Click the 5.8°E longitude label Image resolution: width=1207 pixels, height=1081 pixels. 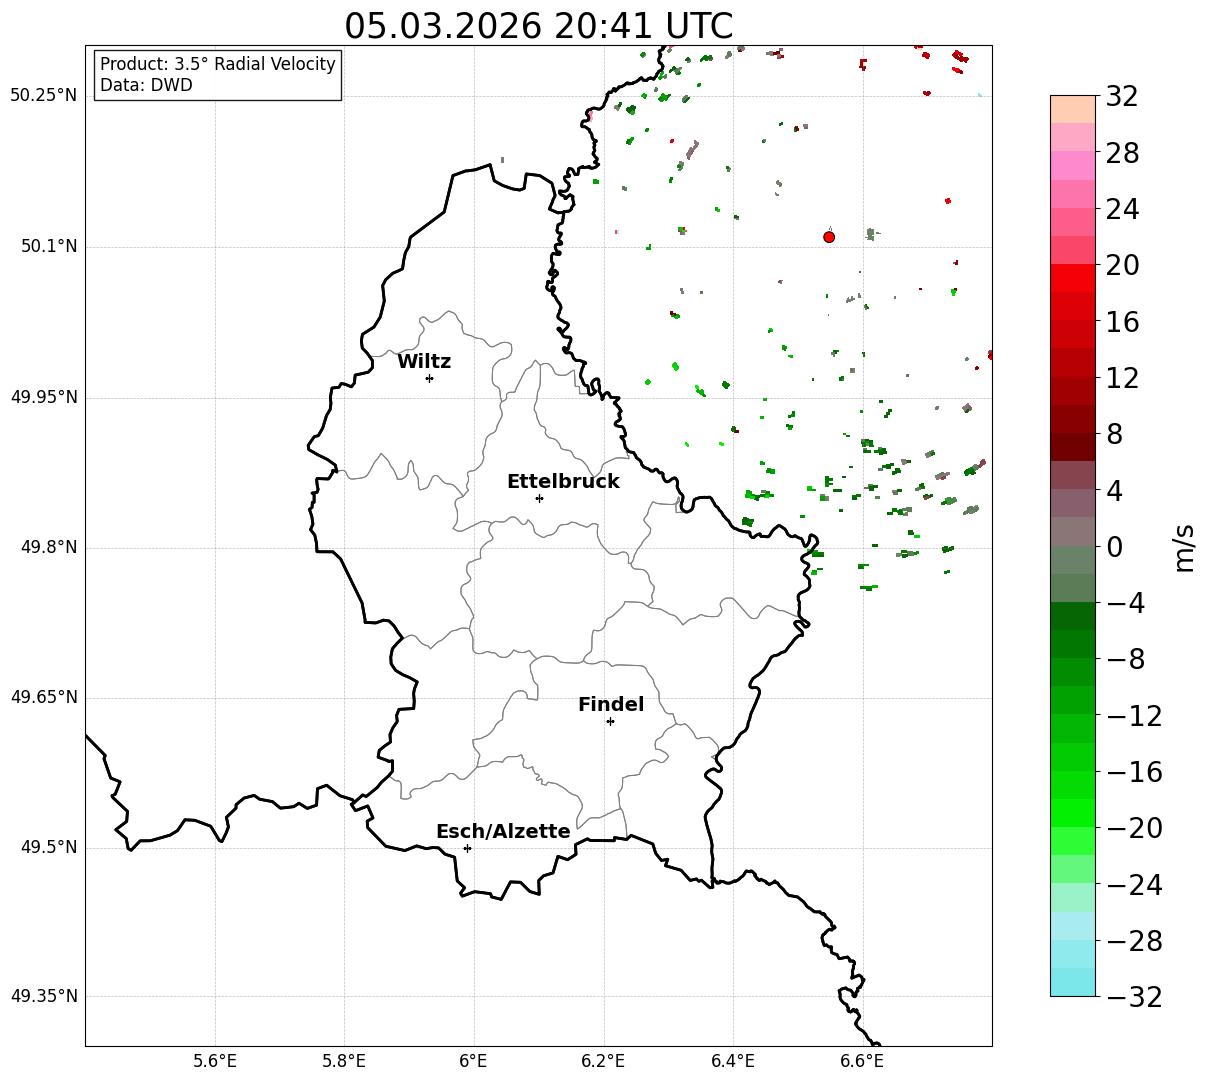[x=344, y=1061]
